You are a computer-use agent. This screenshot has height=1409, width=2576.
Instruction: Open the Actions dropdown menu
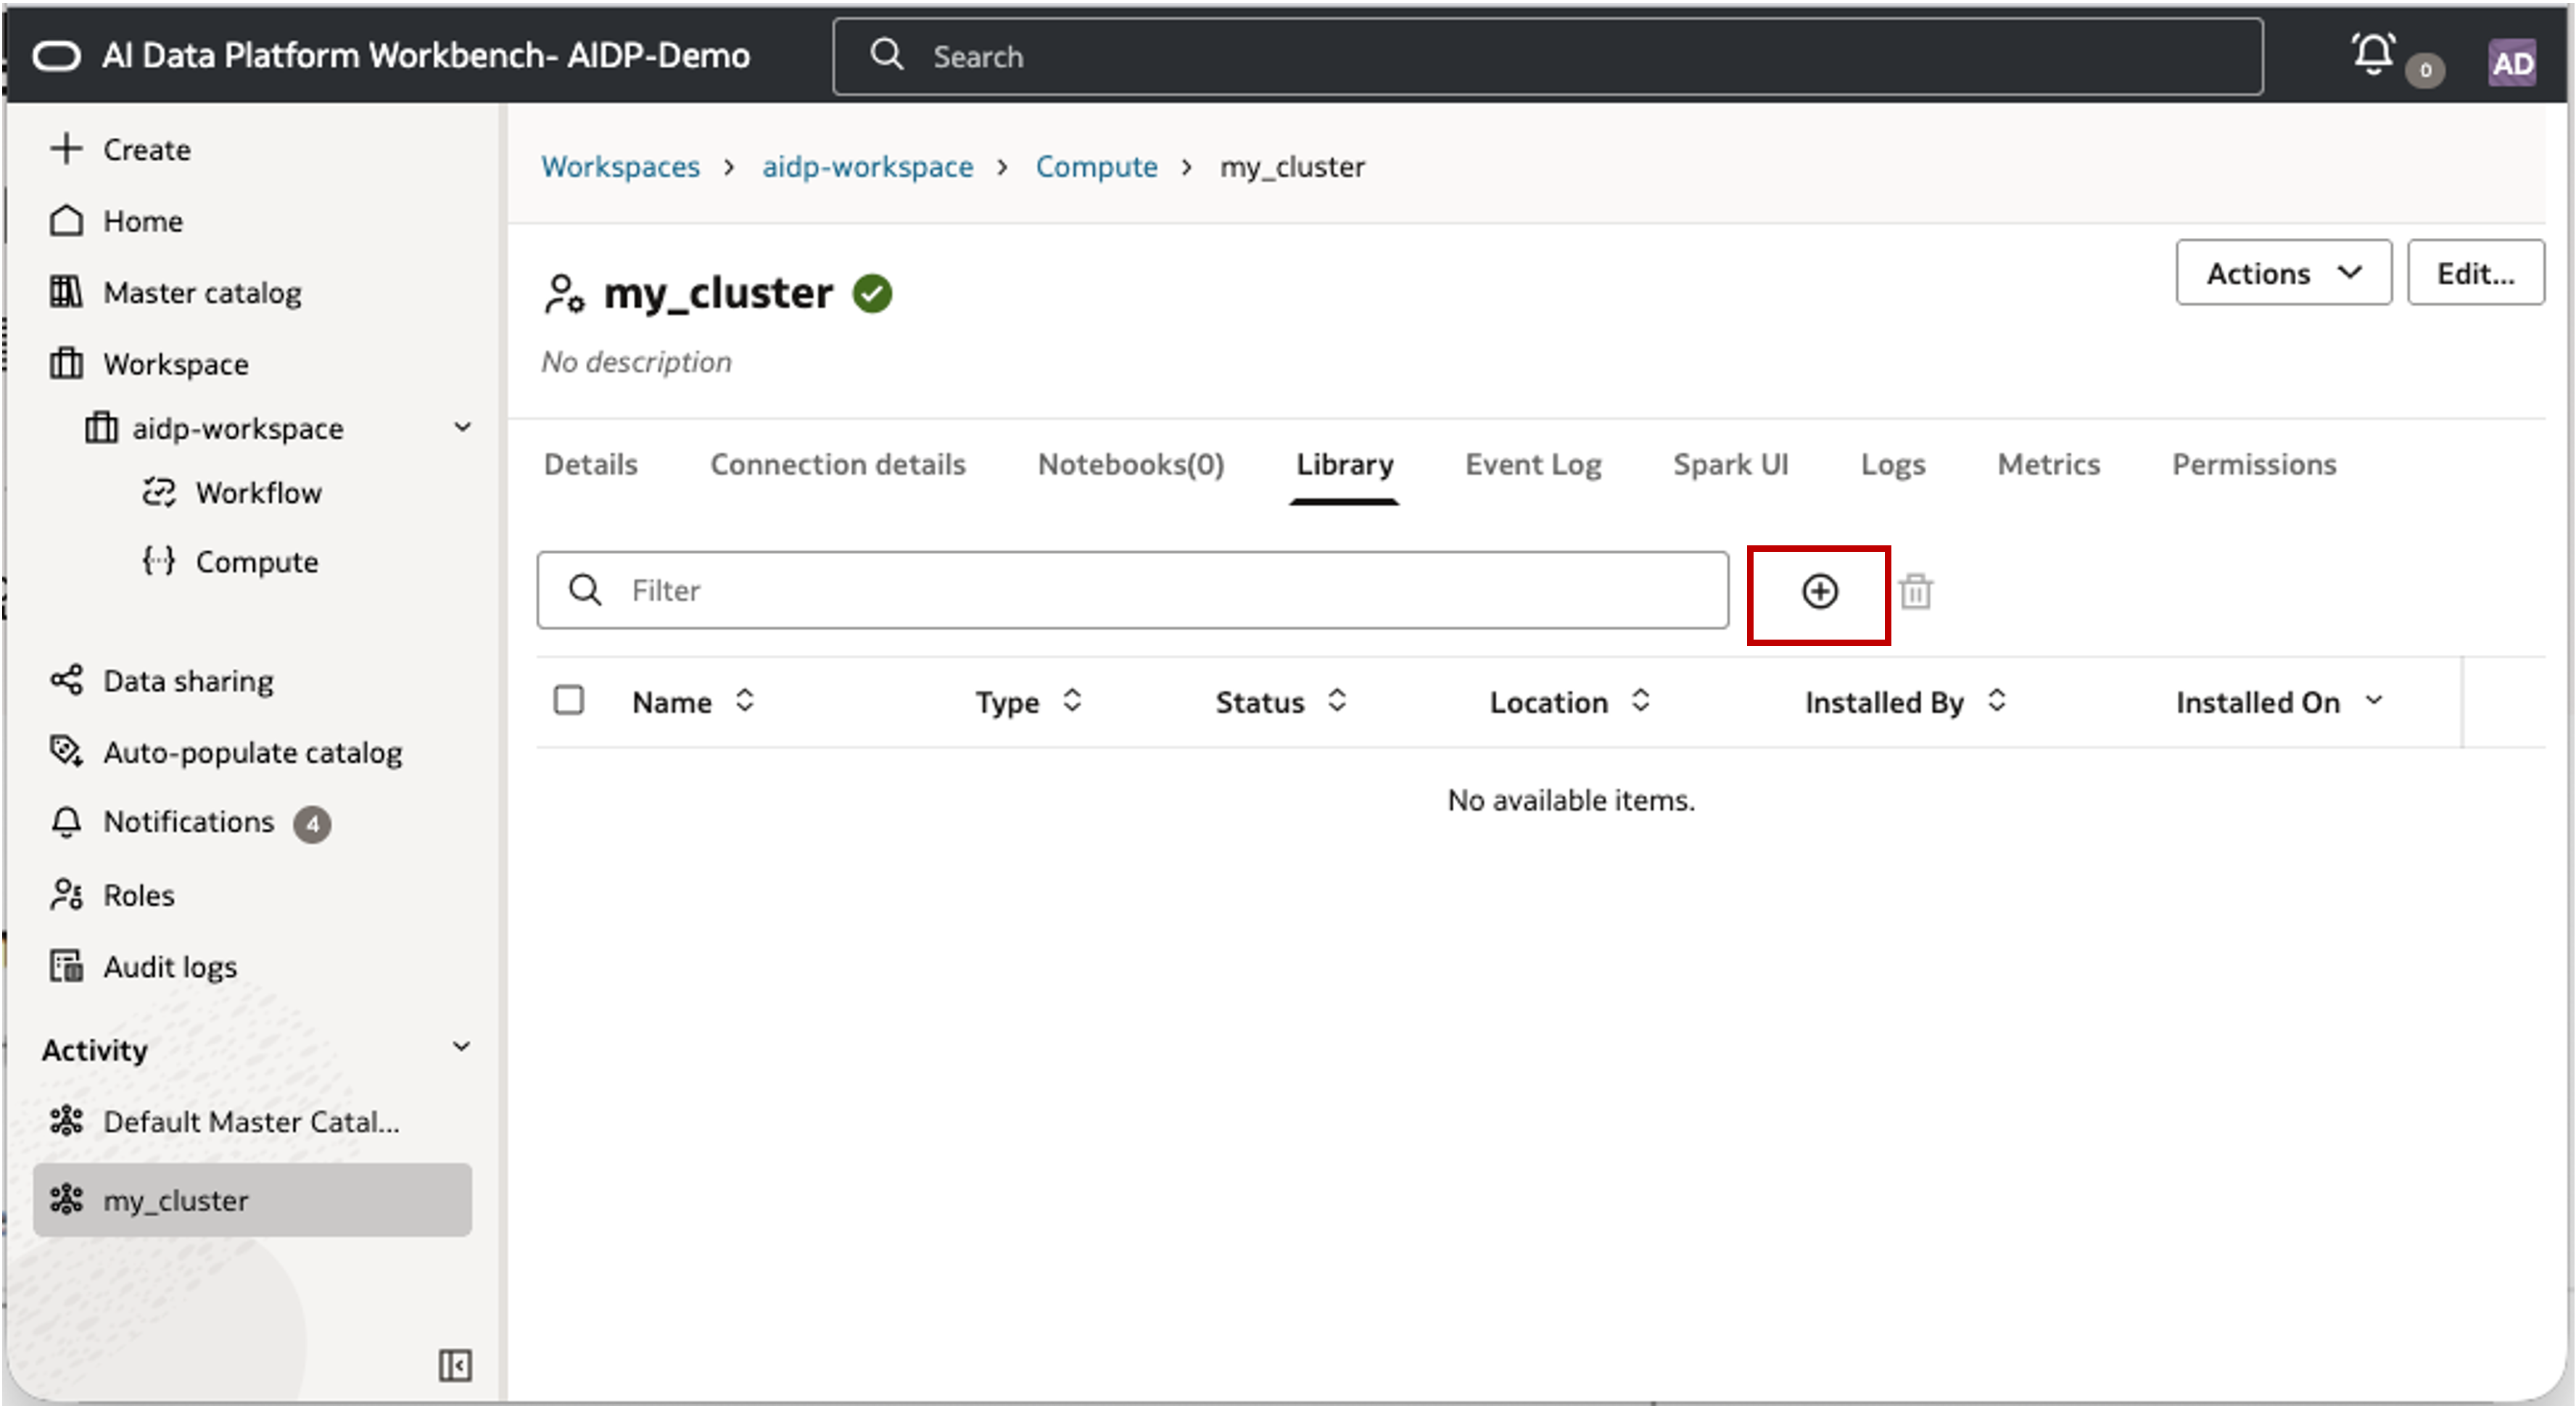(2283, 273)
